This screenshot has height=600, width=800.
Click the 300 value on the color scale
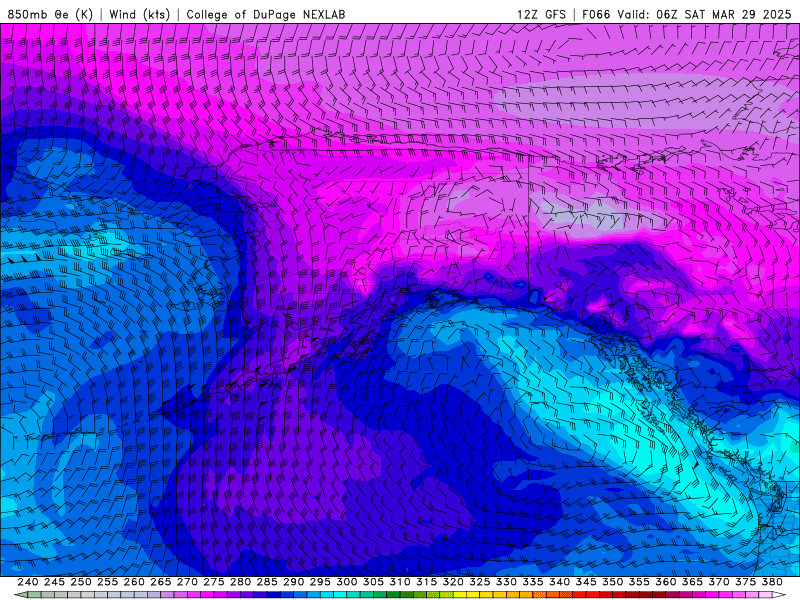click(346, 582)
